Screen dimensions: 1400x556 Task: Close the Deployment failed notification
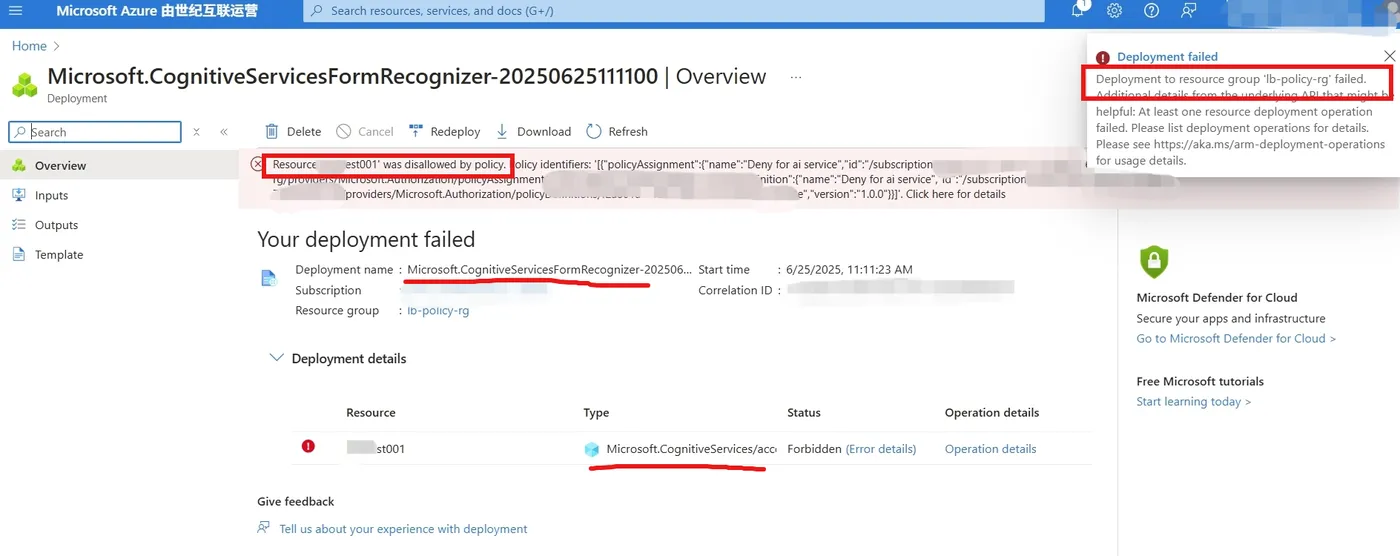[x=1389, y=56]
